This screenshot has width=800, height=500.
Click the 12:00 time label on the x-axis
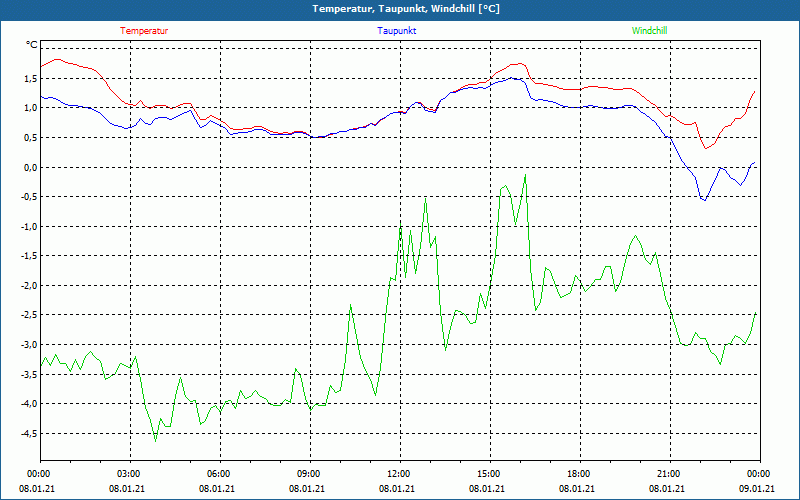(397, 474)
